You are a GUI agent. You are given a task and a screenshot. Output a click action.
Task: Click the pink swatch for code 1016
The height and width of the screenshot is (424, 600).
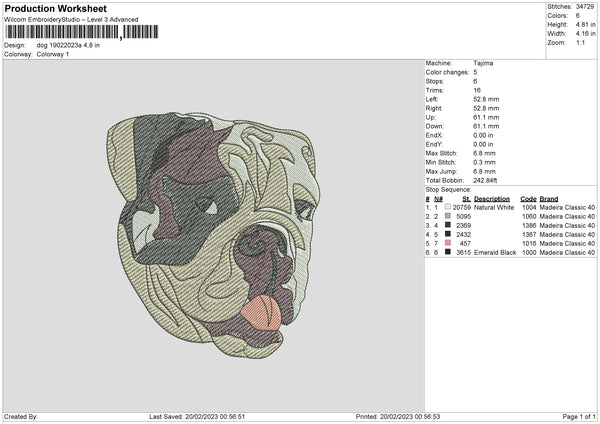pyautogui.click(x=448, y=243)
